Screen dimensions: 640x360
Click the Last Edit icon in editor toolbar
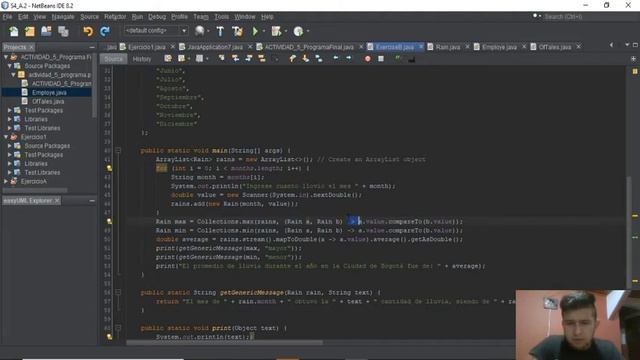click(x=168, y=59)
